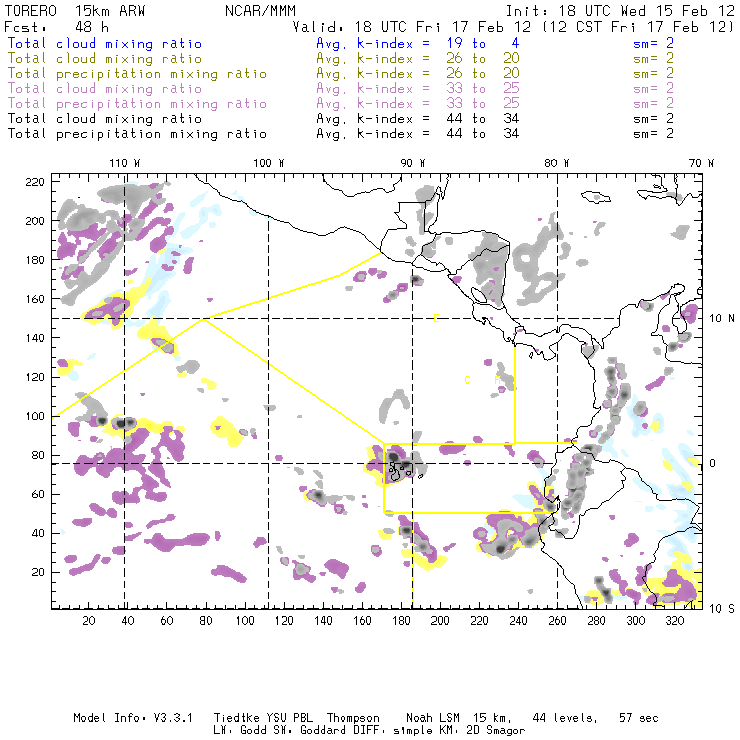The width and height of the screenshot is (740, 740).
Task: Click the '160' tick label on horizontal axis
Action: point(362,621)
